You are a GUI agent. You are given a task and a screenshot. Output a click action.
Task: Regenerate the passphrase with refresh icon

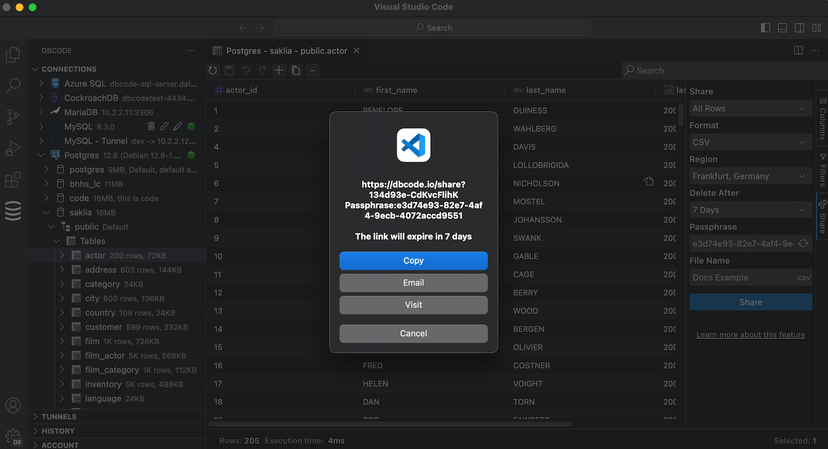(803, 244)
